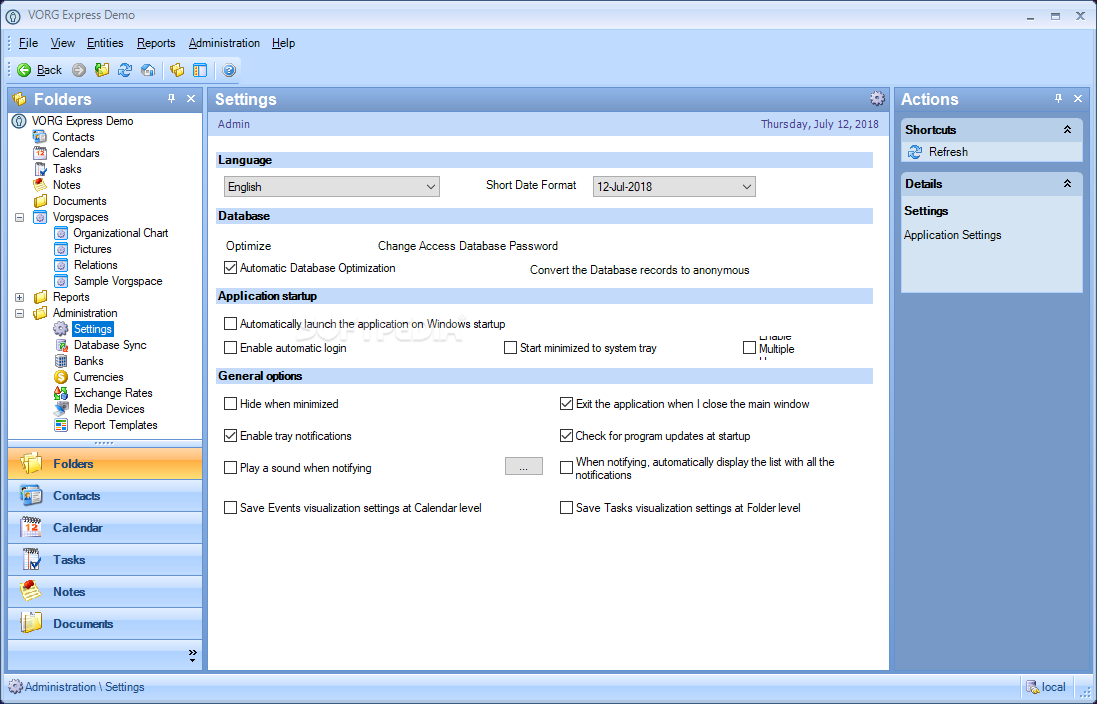The width and height of the screenshot is (1097, 704).
Task: Check automatically display list with all notifications
Action: (567, 468)
